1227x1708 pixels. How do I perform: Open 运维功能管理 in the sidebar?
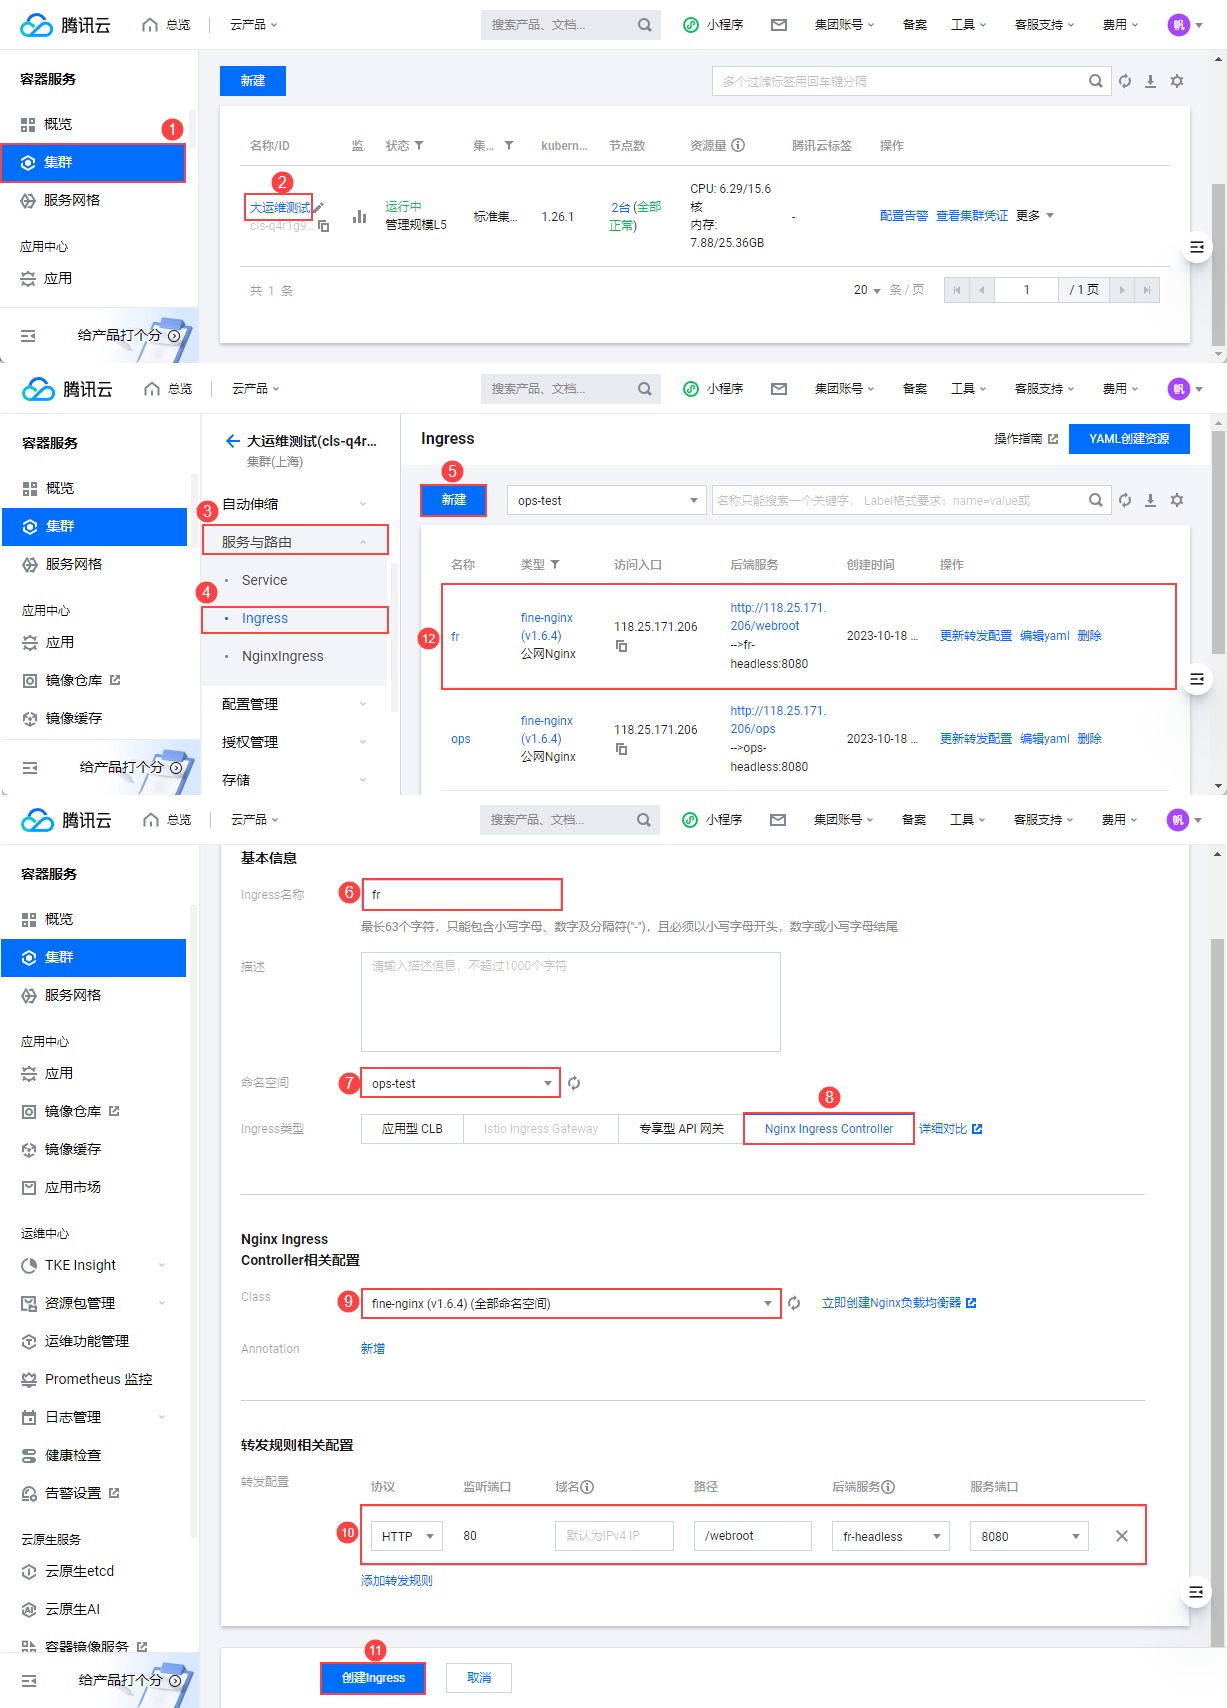click(x=86, y=1341)
